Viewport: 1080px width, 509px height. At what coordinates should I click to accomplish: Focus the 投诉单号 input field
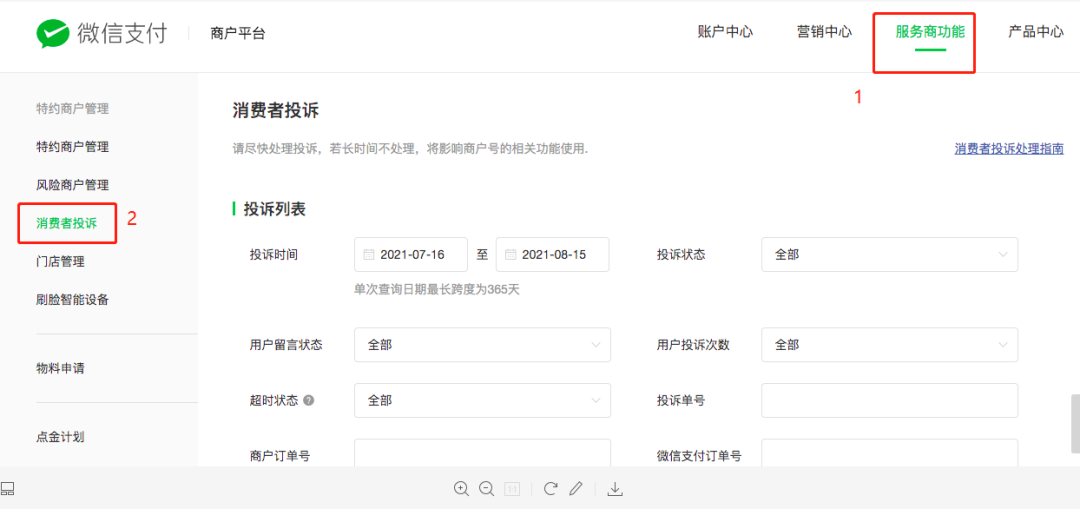[889, 400]
